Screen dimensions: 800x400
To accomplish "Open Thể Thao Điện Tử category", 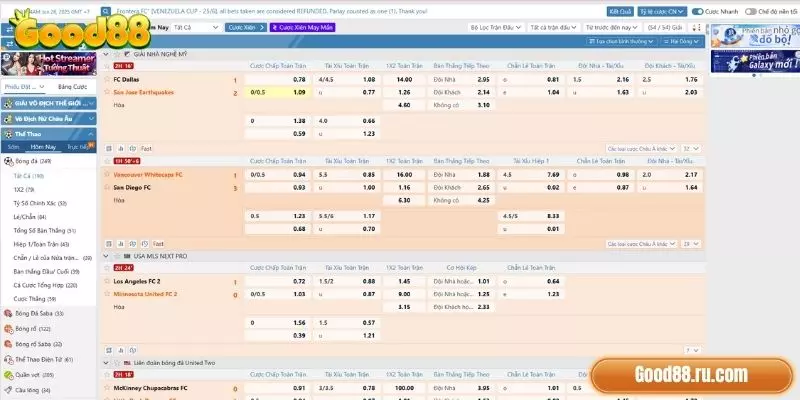I will coord(44,358).
